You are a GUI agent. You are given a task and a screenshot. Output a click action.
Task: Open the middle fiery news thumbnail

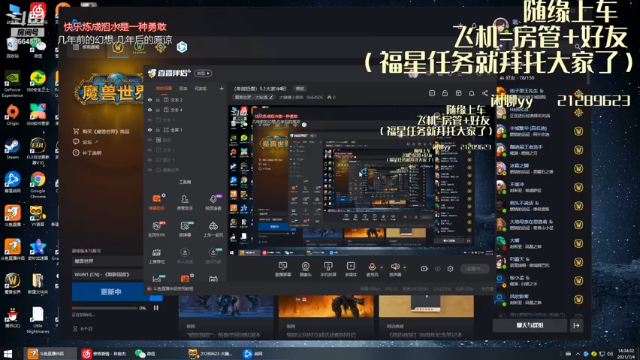[x=326, y=306]
